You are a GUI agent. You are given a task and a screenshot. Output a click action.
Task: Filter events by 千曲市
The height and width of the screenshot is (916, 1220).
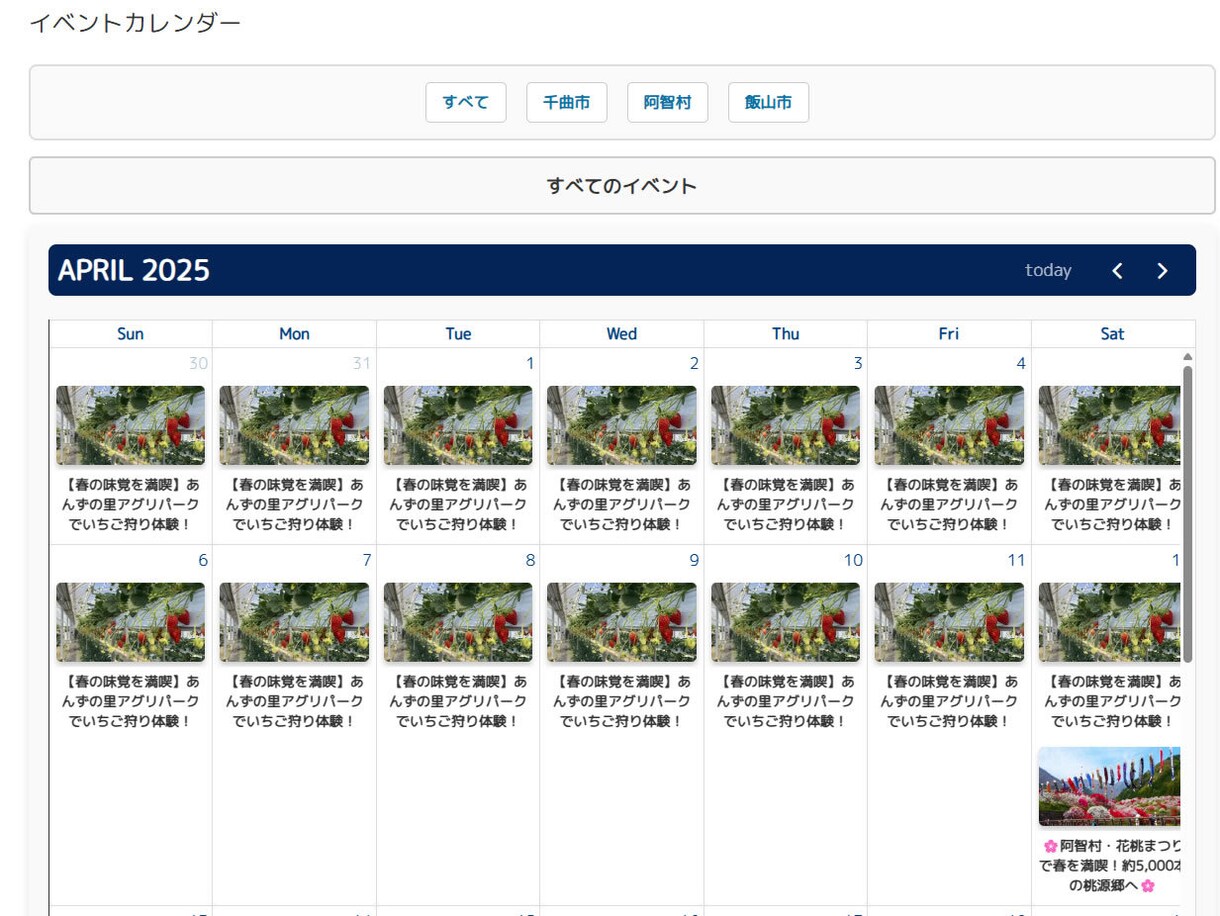(x=567, y=102)
